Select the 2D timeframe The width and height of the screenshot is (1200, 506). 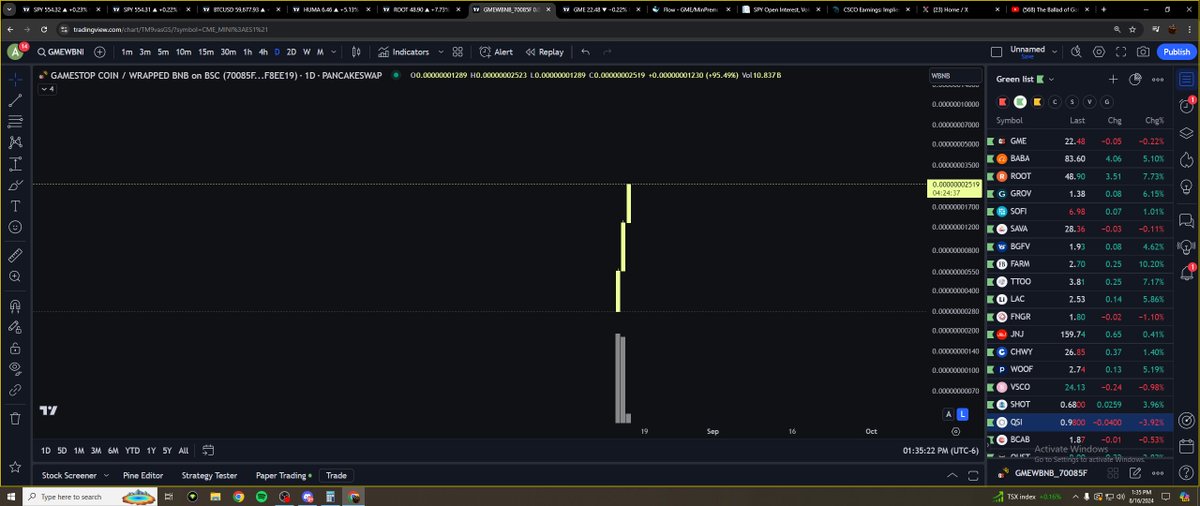pyautogui.click(x=291, y=52)
